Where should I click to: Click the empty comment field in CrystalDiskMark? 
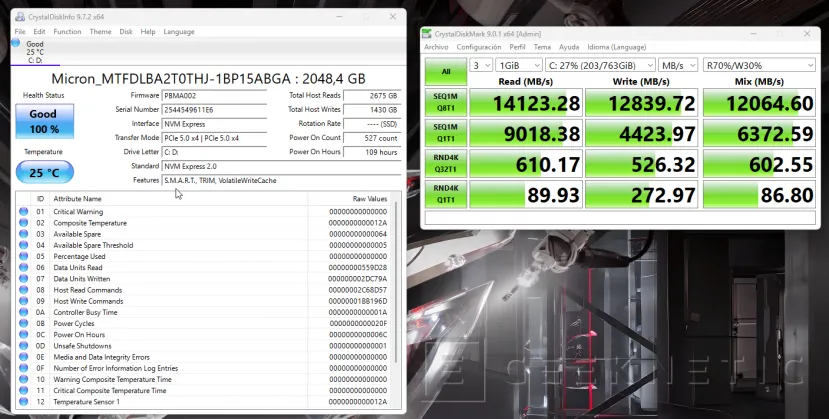620,218
